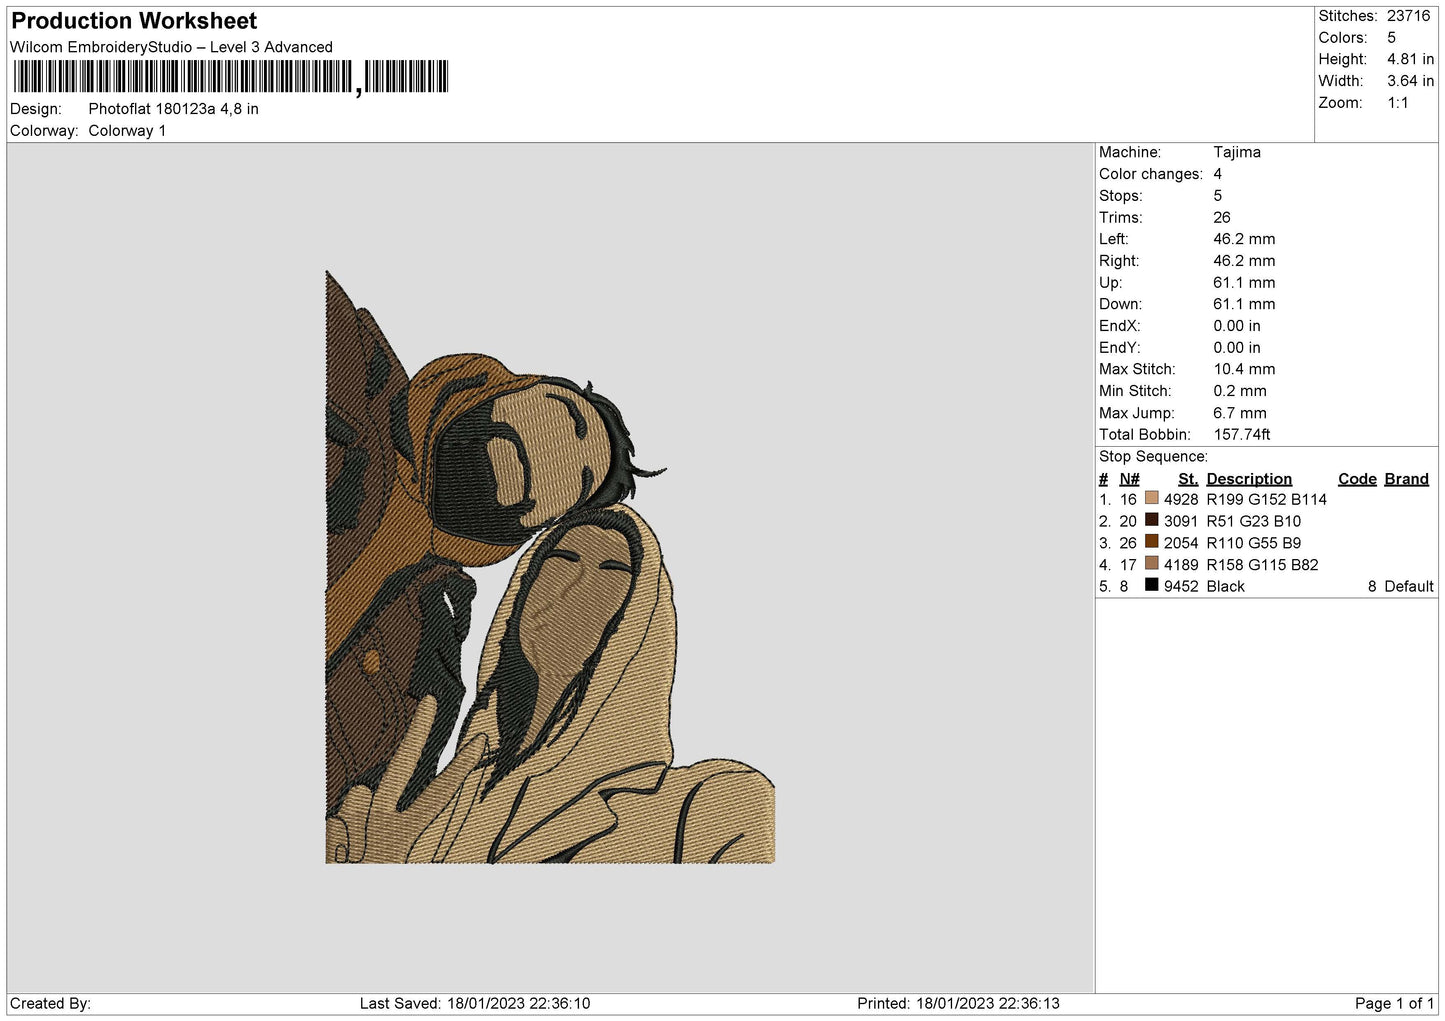Click the Left value 46.2 mm
Viewport: 1445px width, 1021px height.
coord(1244,239)
